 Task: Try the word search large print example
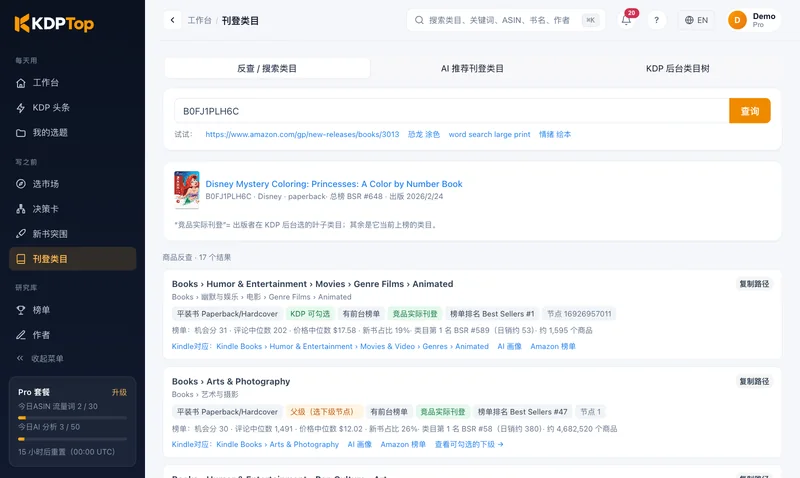(489, 134)
